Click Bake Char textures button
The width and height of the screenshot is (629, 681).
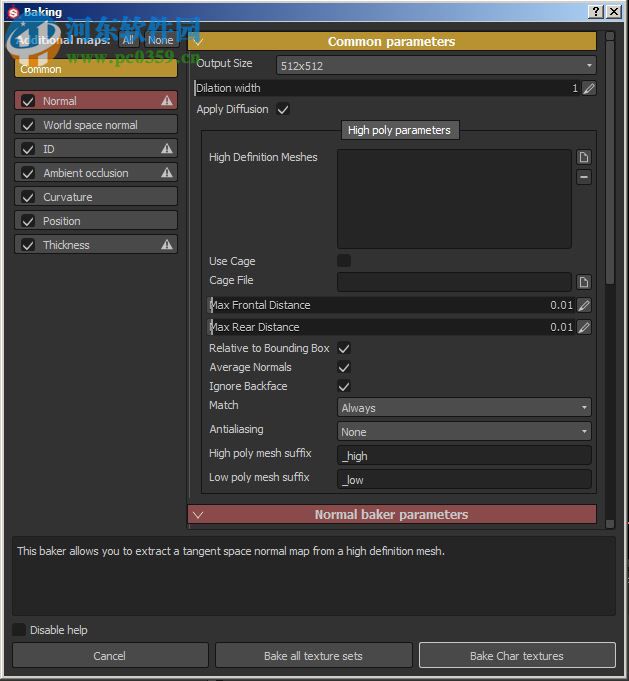(x=517, y=655)
